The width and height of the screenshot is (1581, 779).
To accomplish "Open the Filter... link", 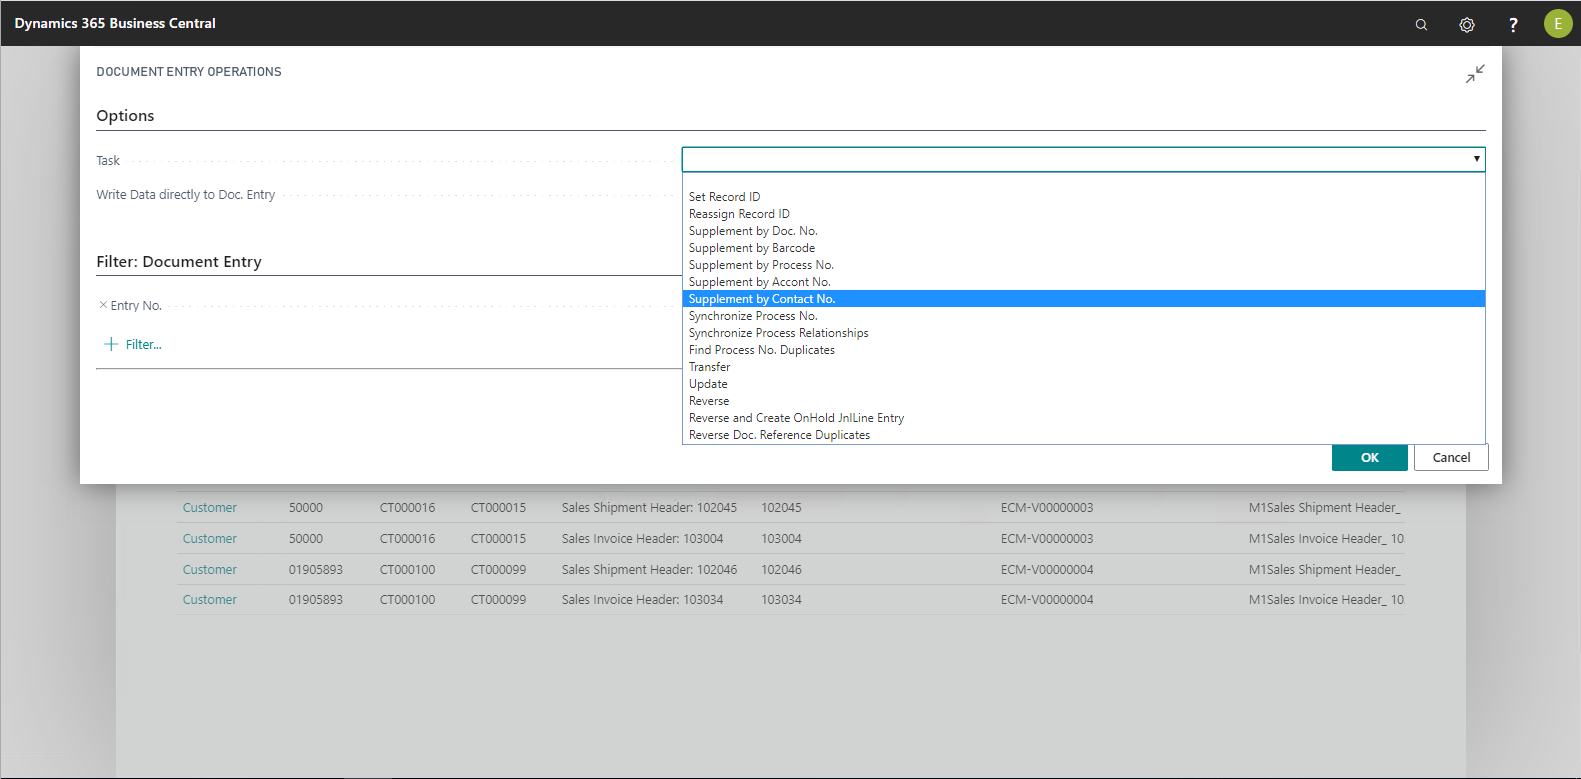I will [143, 345].
